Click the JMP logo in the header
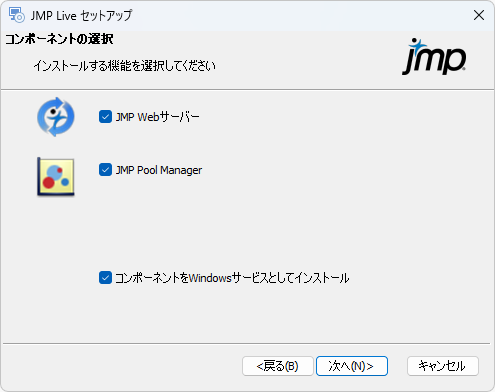Image resolution: width=495 pixels, height=392 pixels. click(434, 56)
